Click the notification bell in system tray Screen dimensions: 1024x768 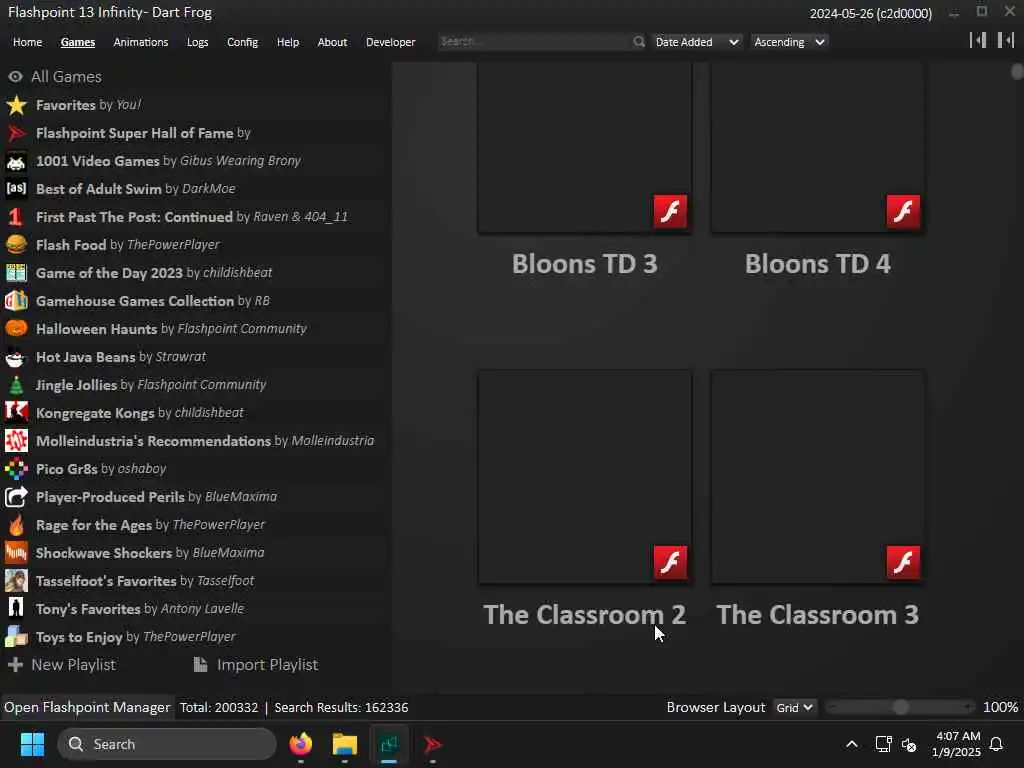click(x=997, y=744)
